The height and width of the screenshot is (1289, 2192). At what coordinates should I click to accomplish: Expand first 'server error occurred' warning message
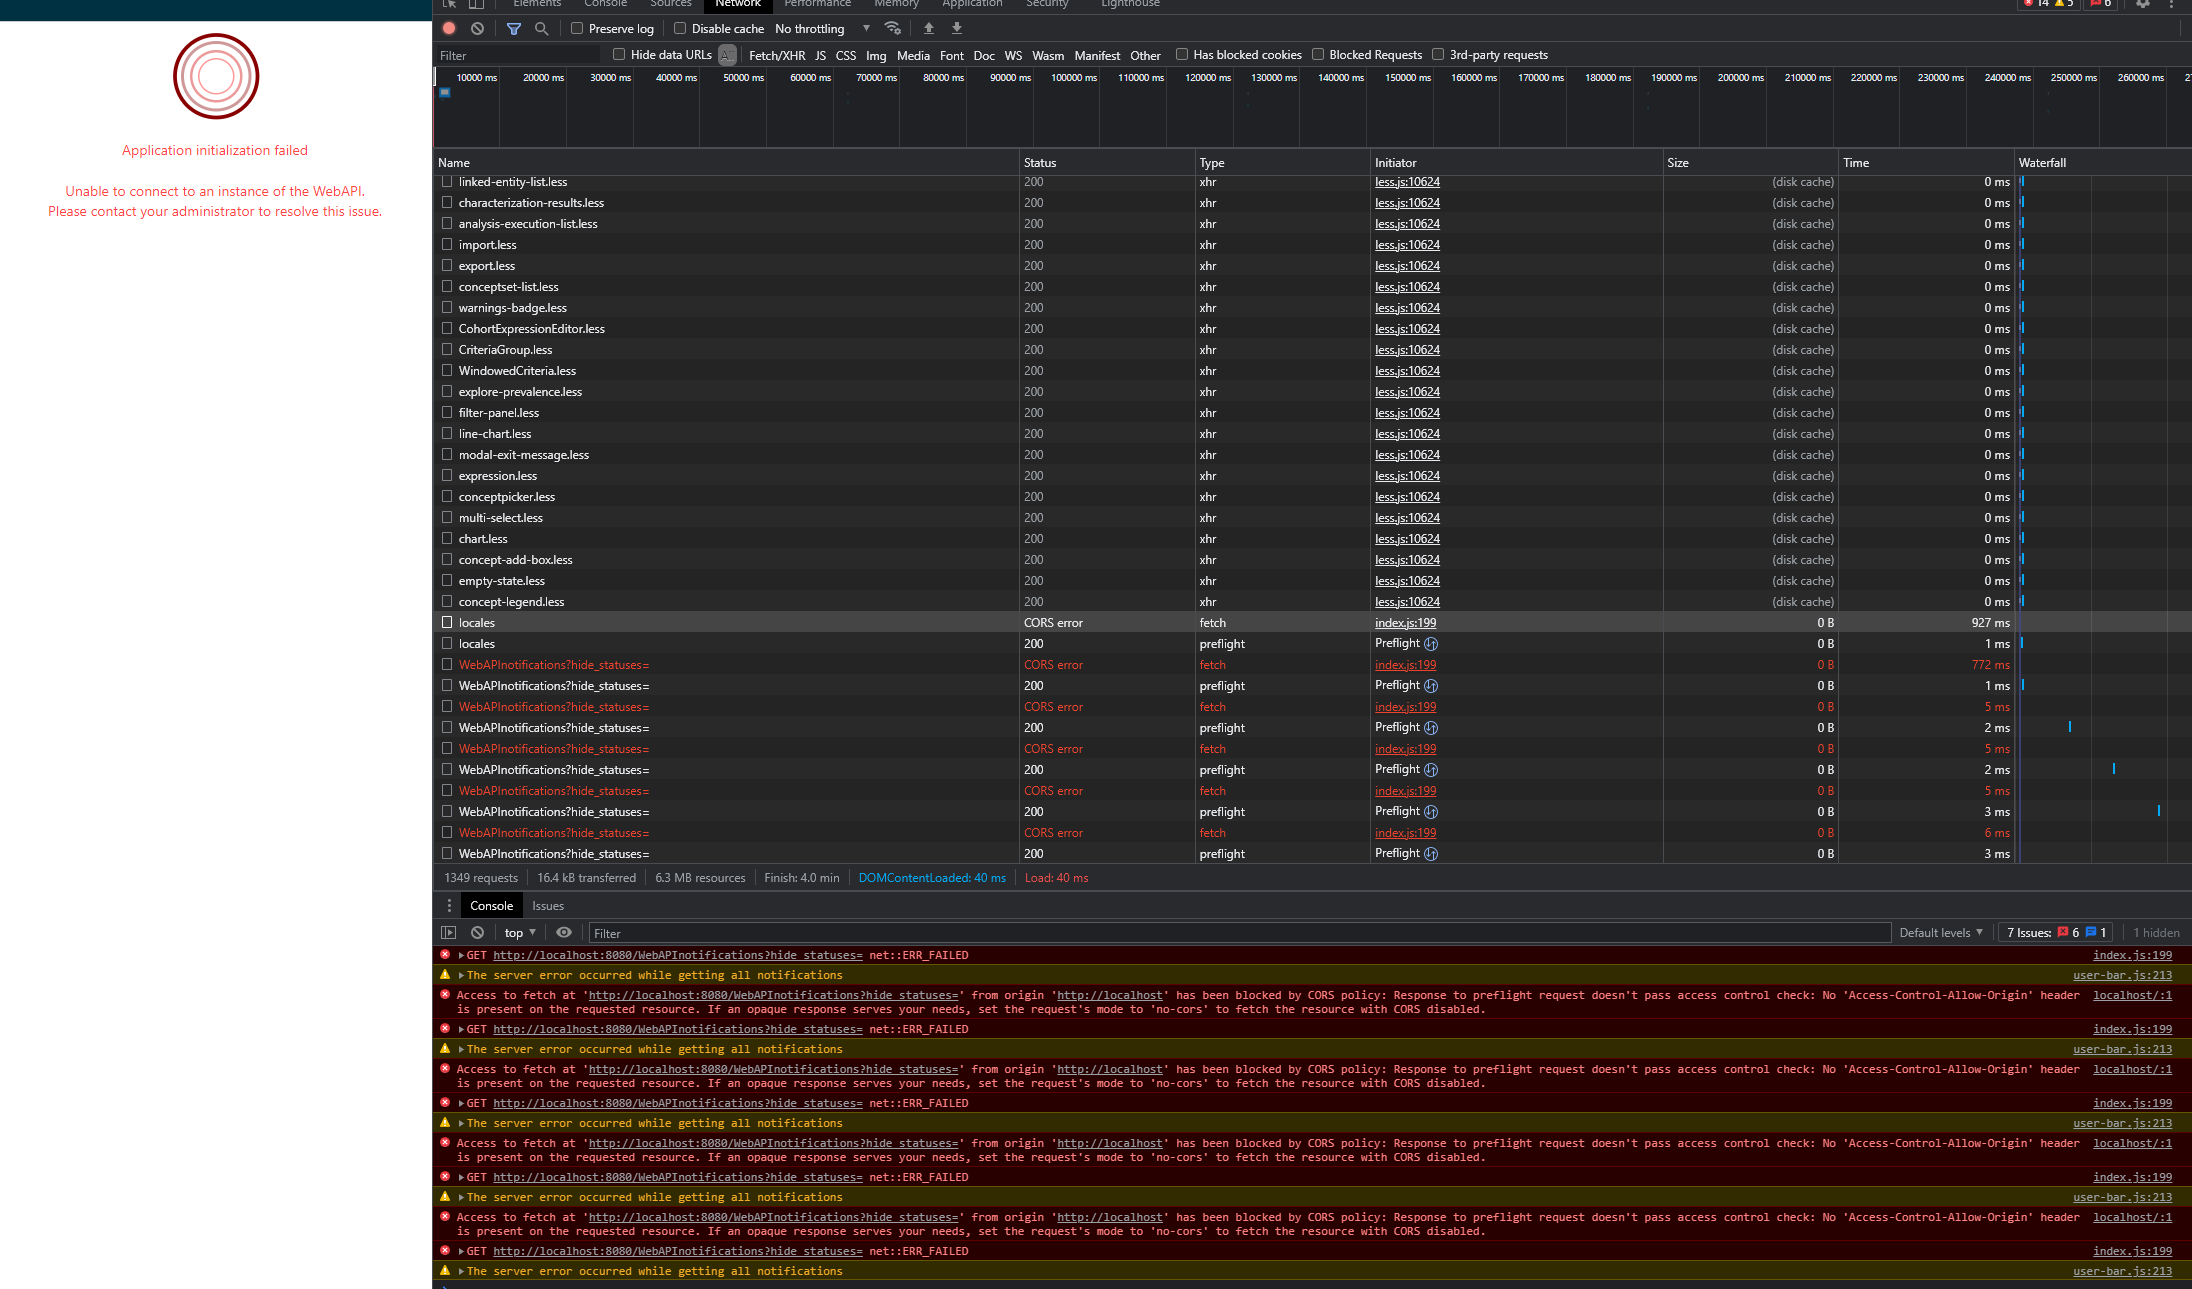(461, 975)
